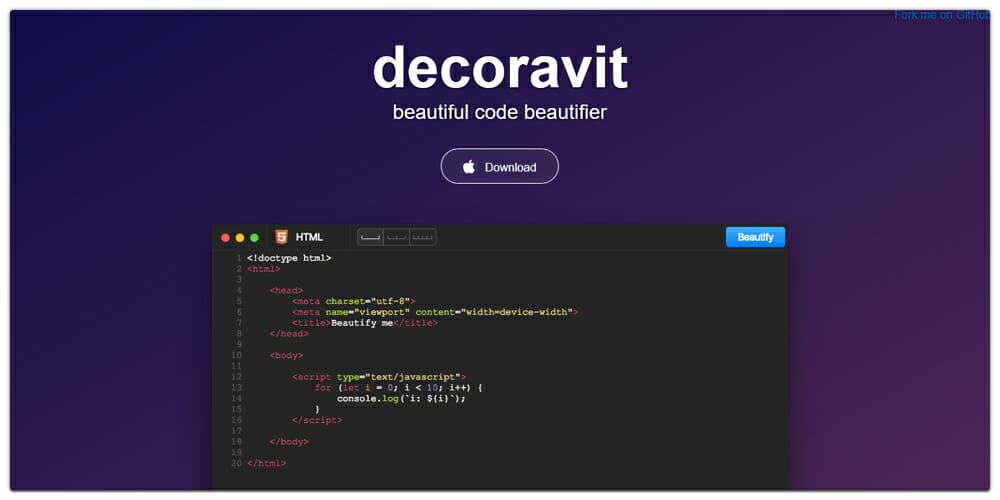Click the red close dot of the editor
1000x500 pixels.
tap(225, 238)
